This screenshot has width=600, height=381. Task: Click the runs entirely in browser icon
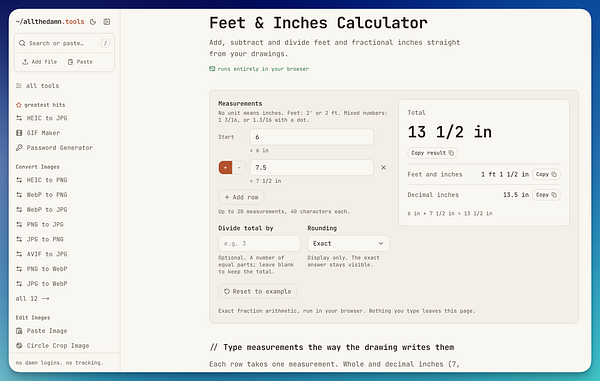click(x=212, y=69)
